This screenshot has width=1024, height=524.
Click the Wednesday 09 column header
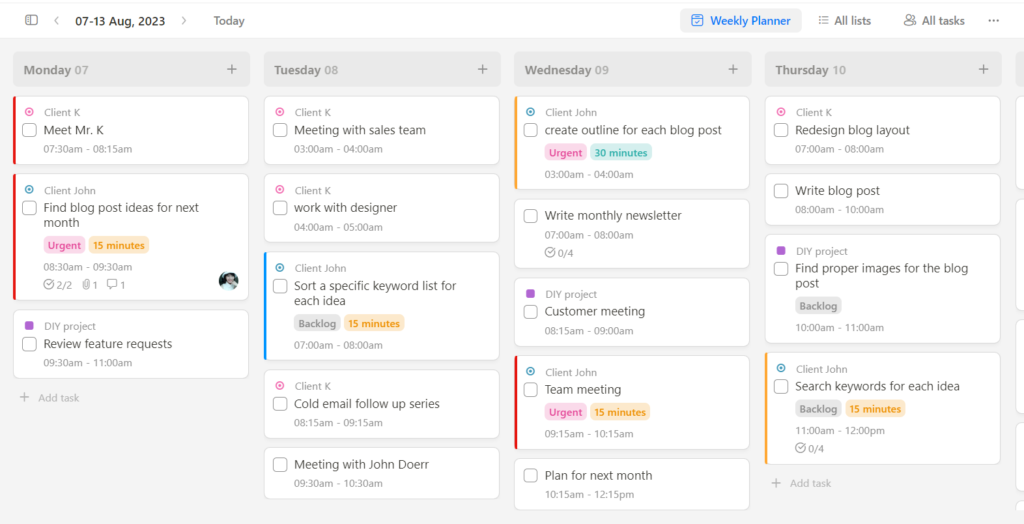click(632, 69)
